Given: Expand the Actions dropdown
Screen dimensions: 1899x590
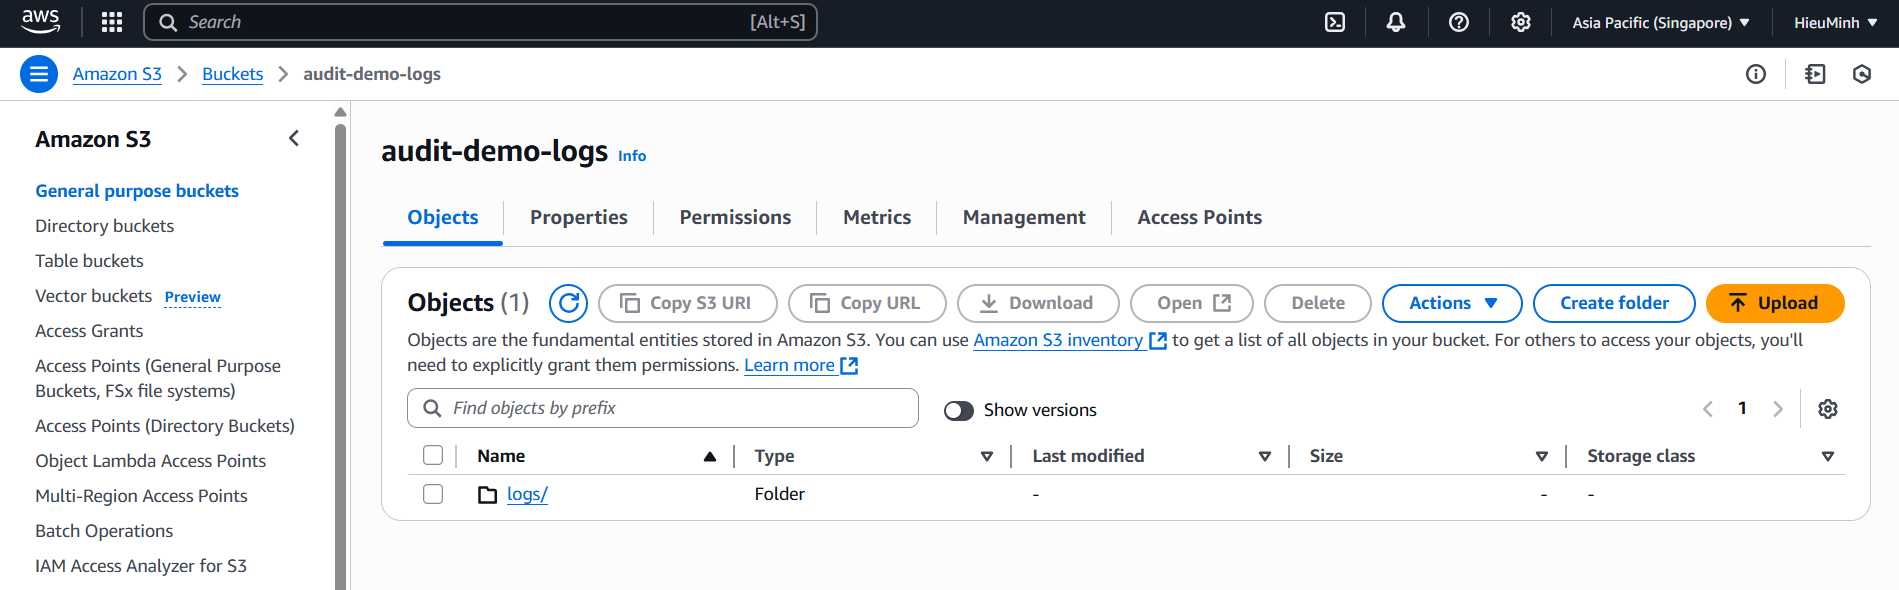Looking at the screenshot, I should [x=1452, y=303].
